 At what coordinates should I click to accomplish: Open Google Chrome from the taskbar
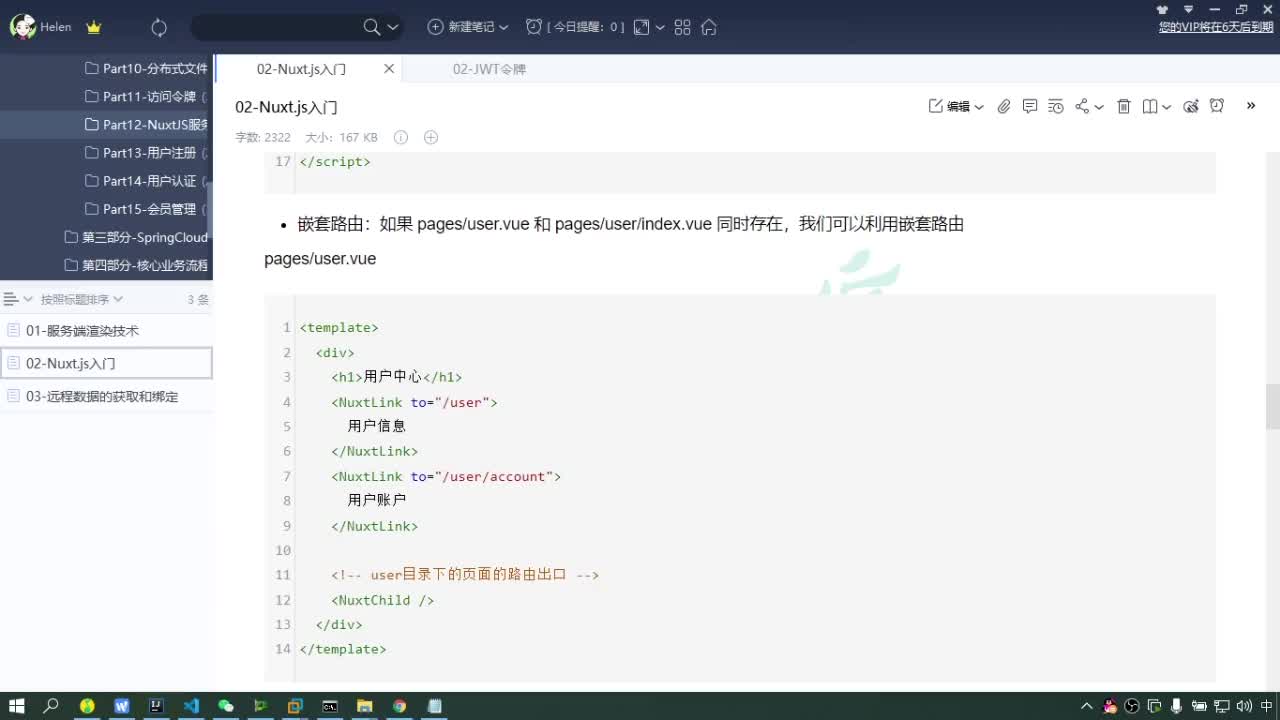click(x=400, y=706)
